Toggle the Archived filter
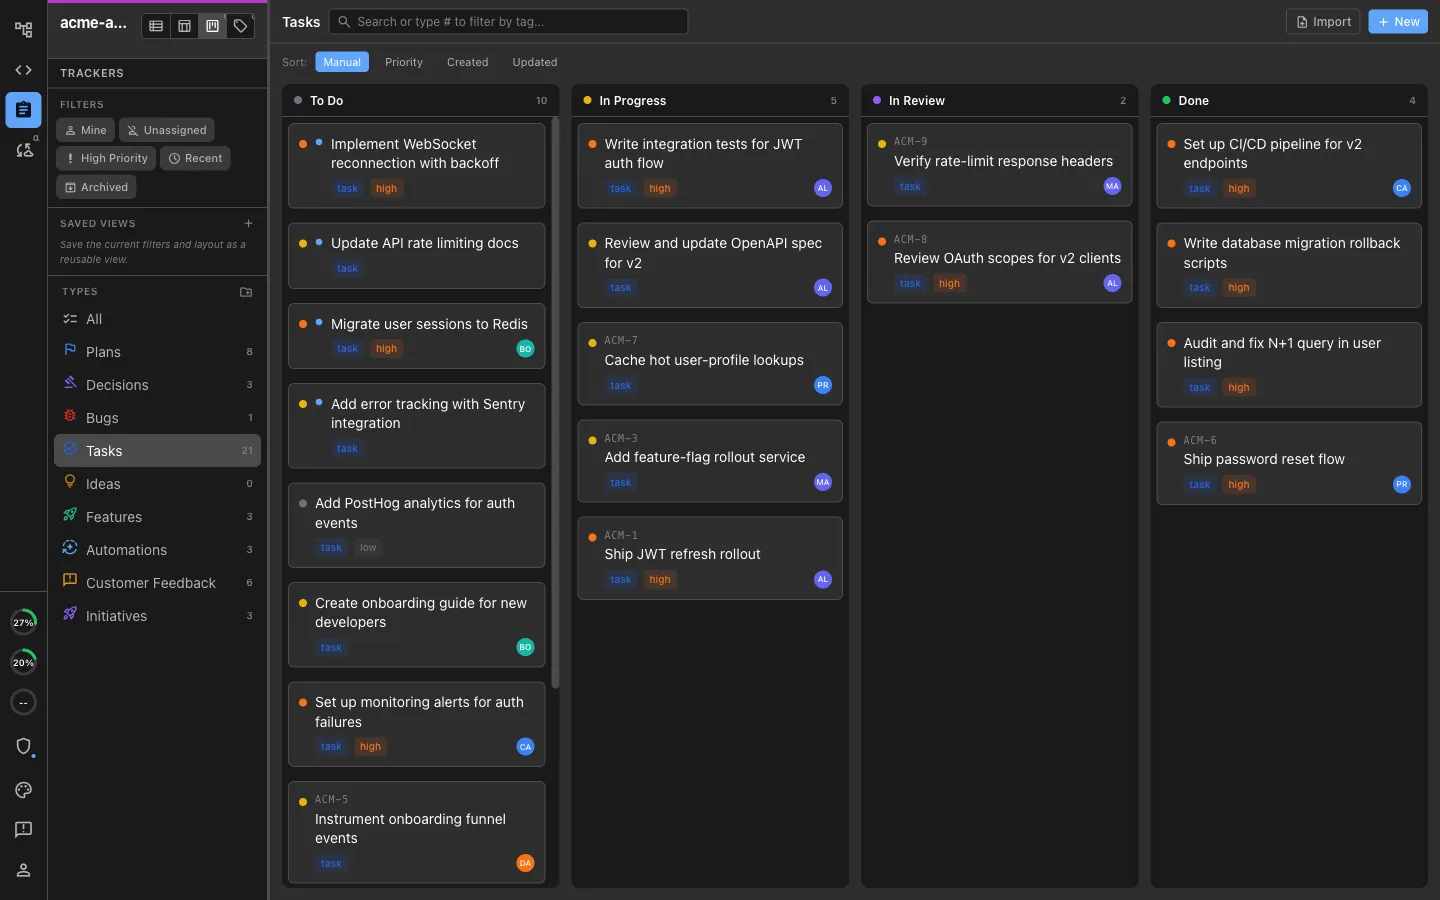Screen dimensions: 1440x900 point(97,187)
